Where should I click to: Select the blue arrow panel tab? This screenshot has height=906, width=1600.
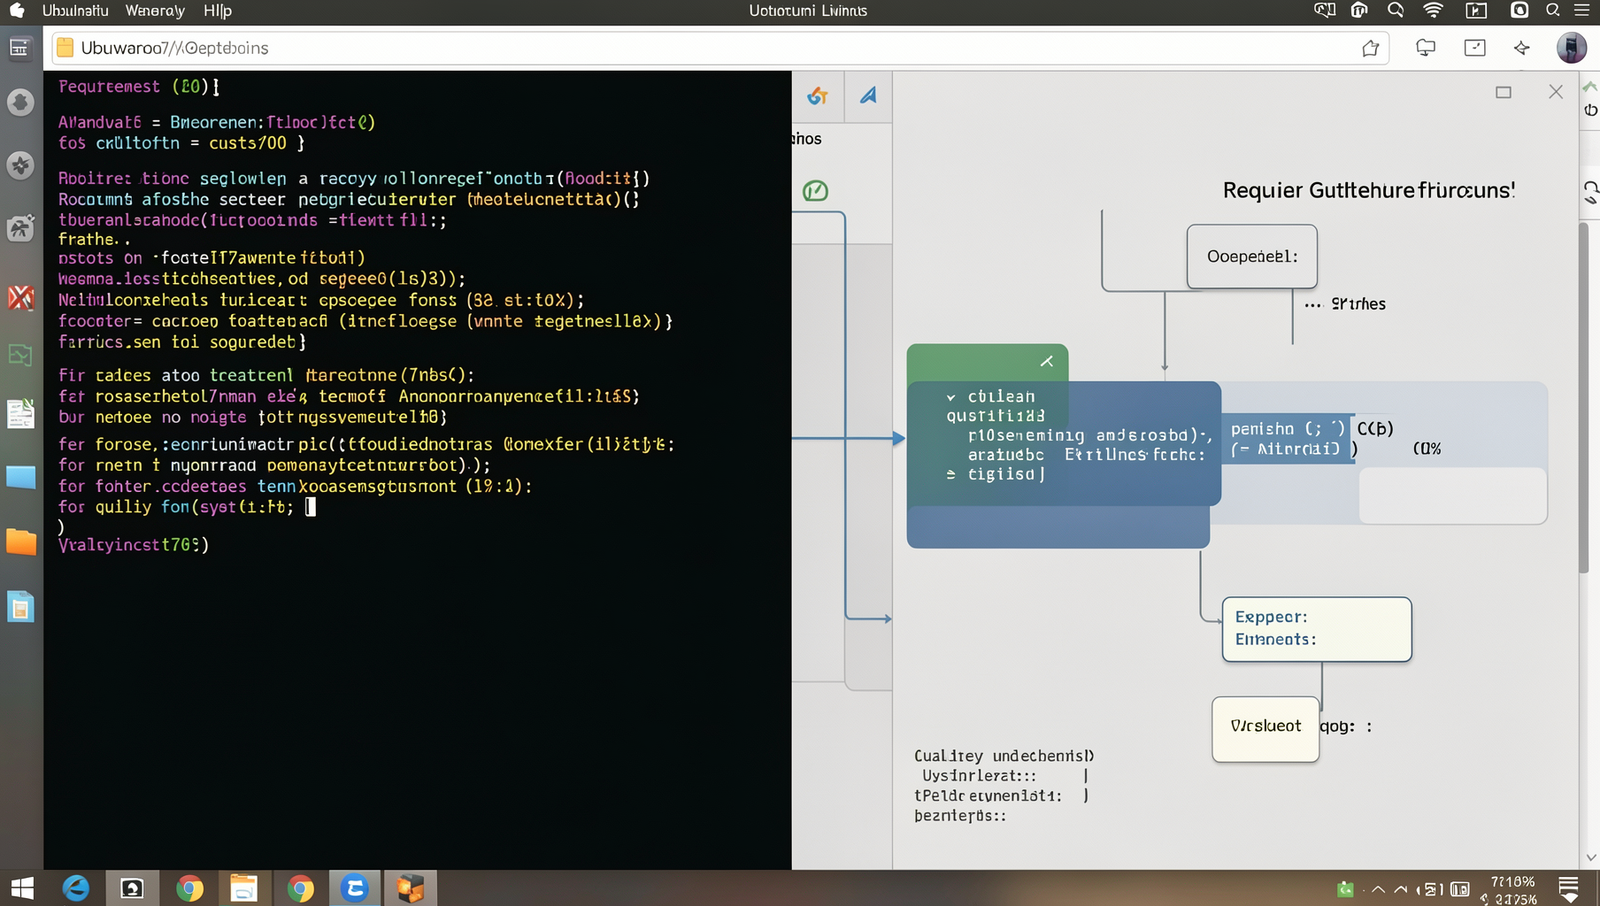coord(868,96)
